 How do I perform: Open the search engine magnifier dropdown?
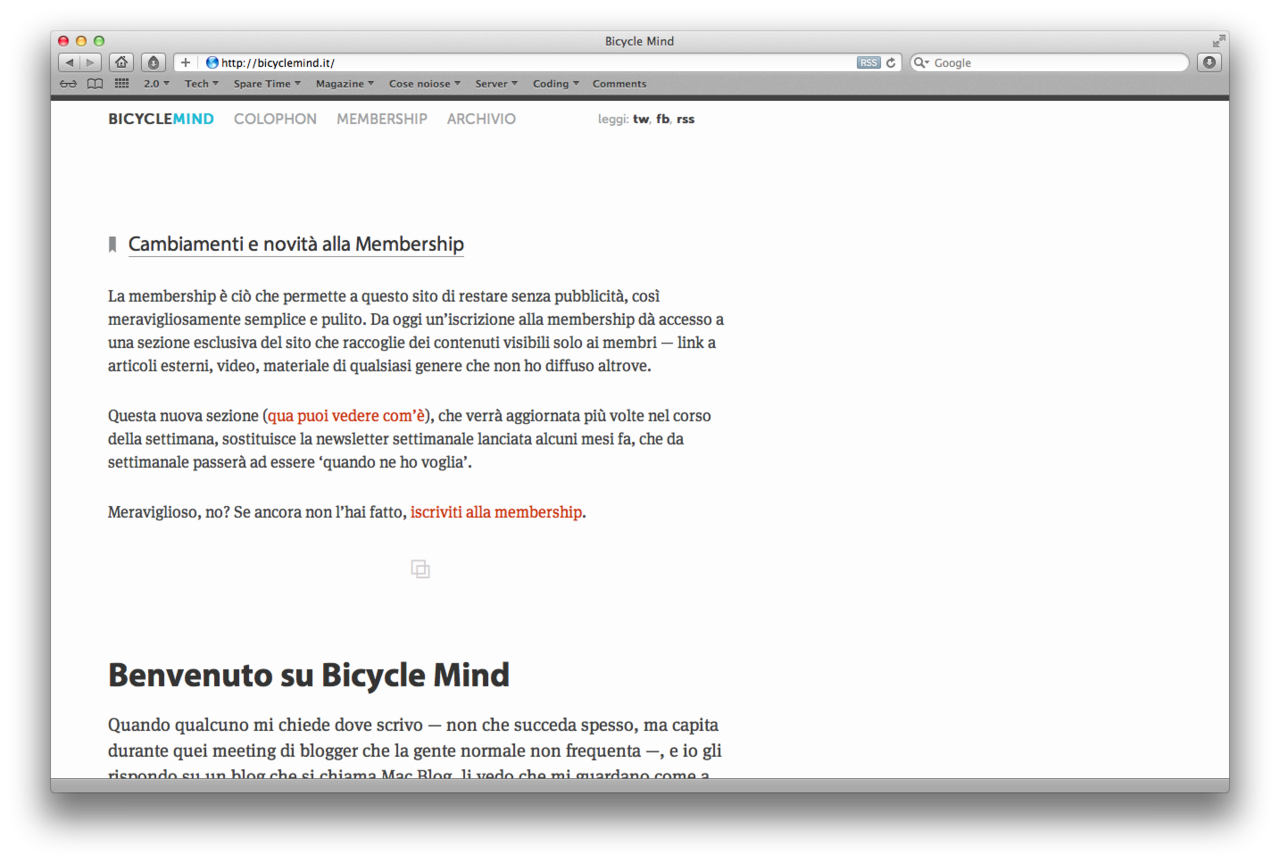click(921, 63)
